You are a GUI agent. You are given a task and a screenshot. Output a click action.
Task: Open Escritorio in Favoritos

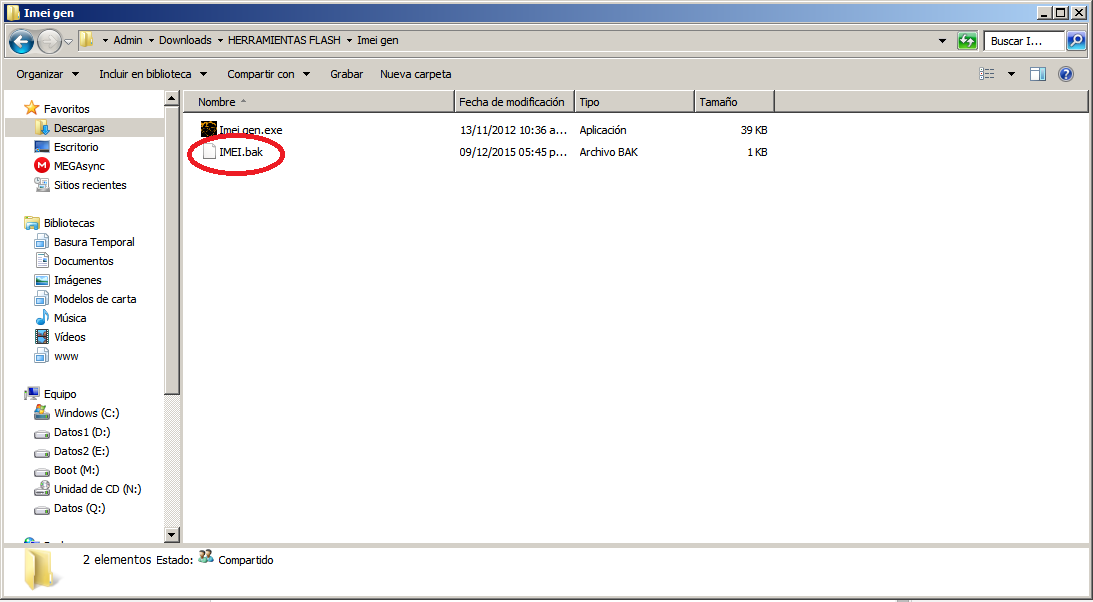pos(76,147)
